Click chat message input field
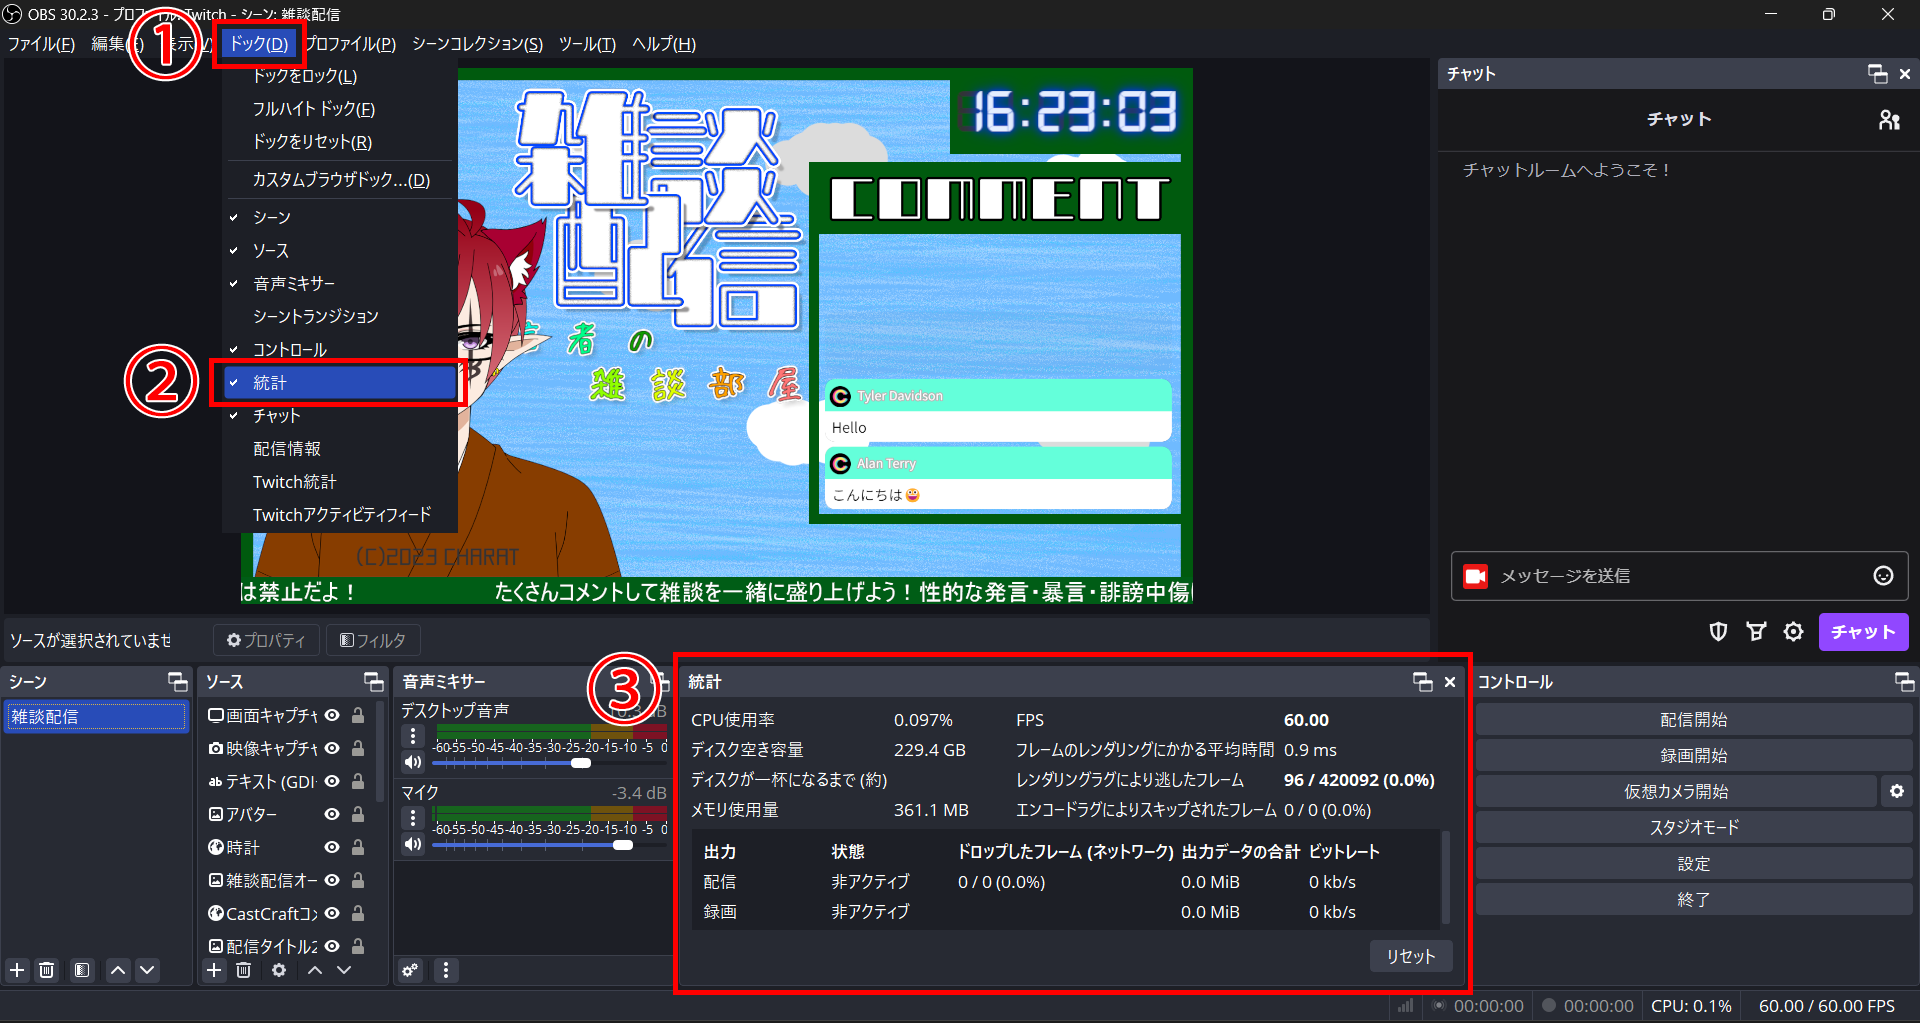1920x1023 pixels. coord(1680,576)
